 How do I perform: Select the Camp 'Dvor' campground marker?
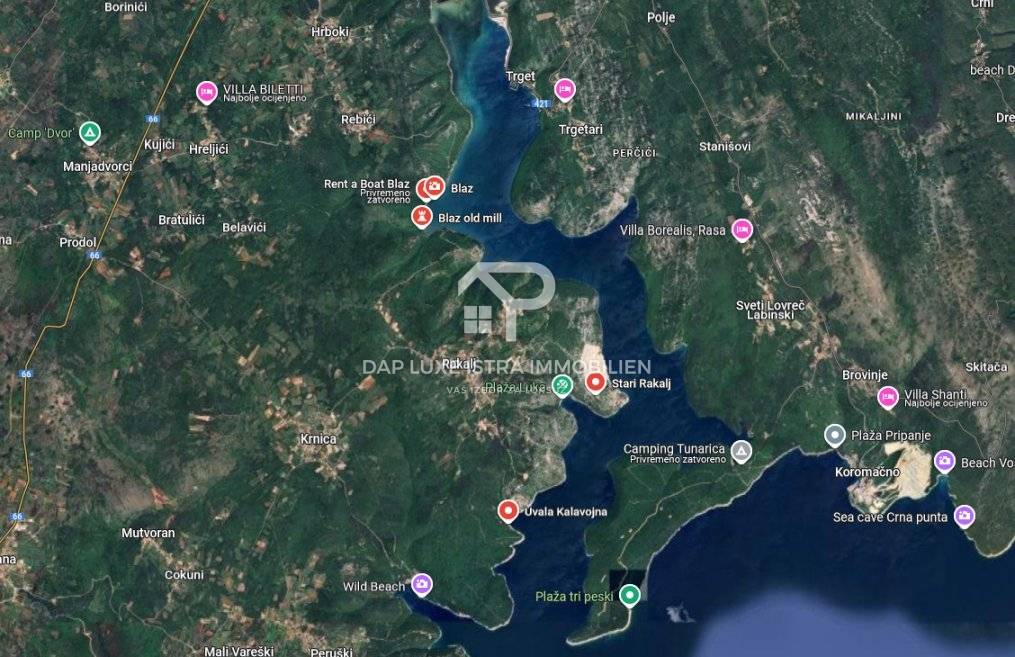click(x=89, y=133)
